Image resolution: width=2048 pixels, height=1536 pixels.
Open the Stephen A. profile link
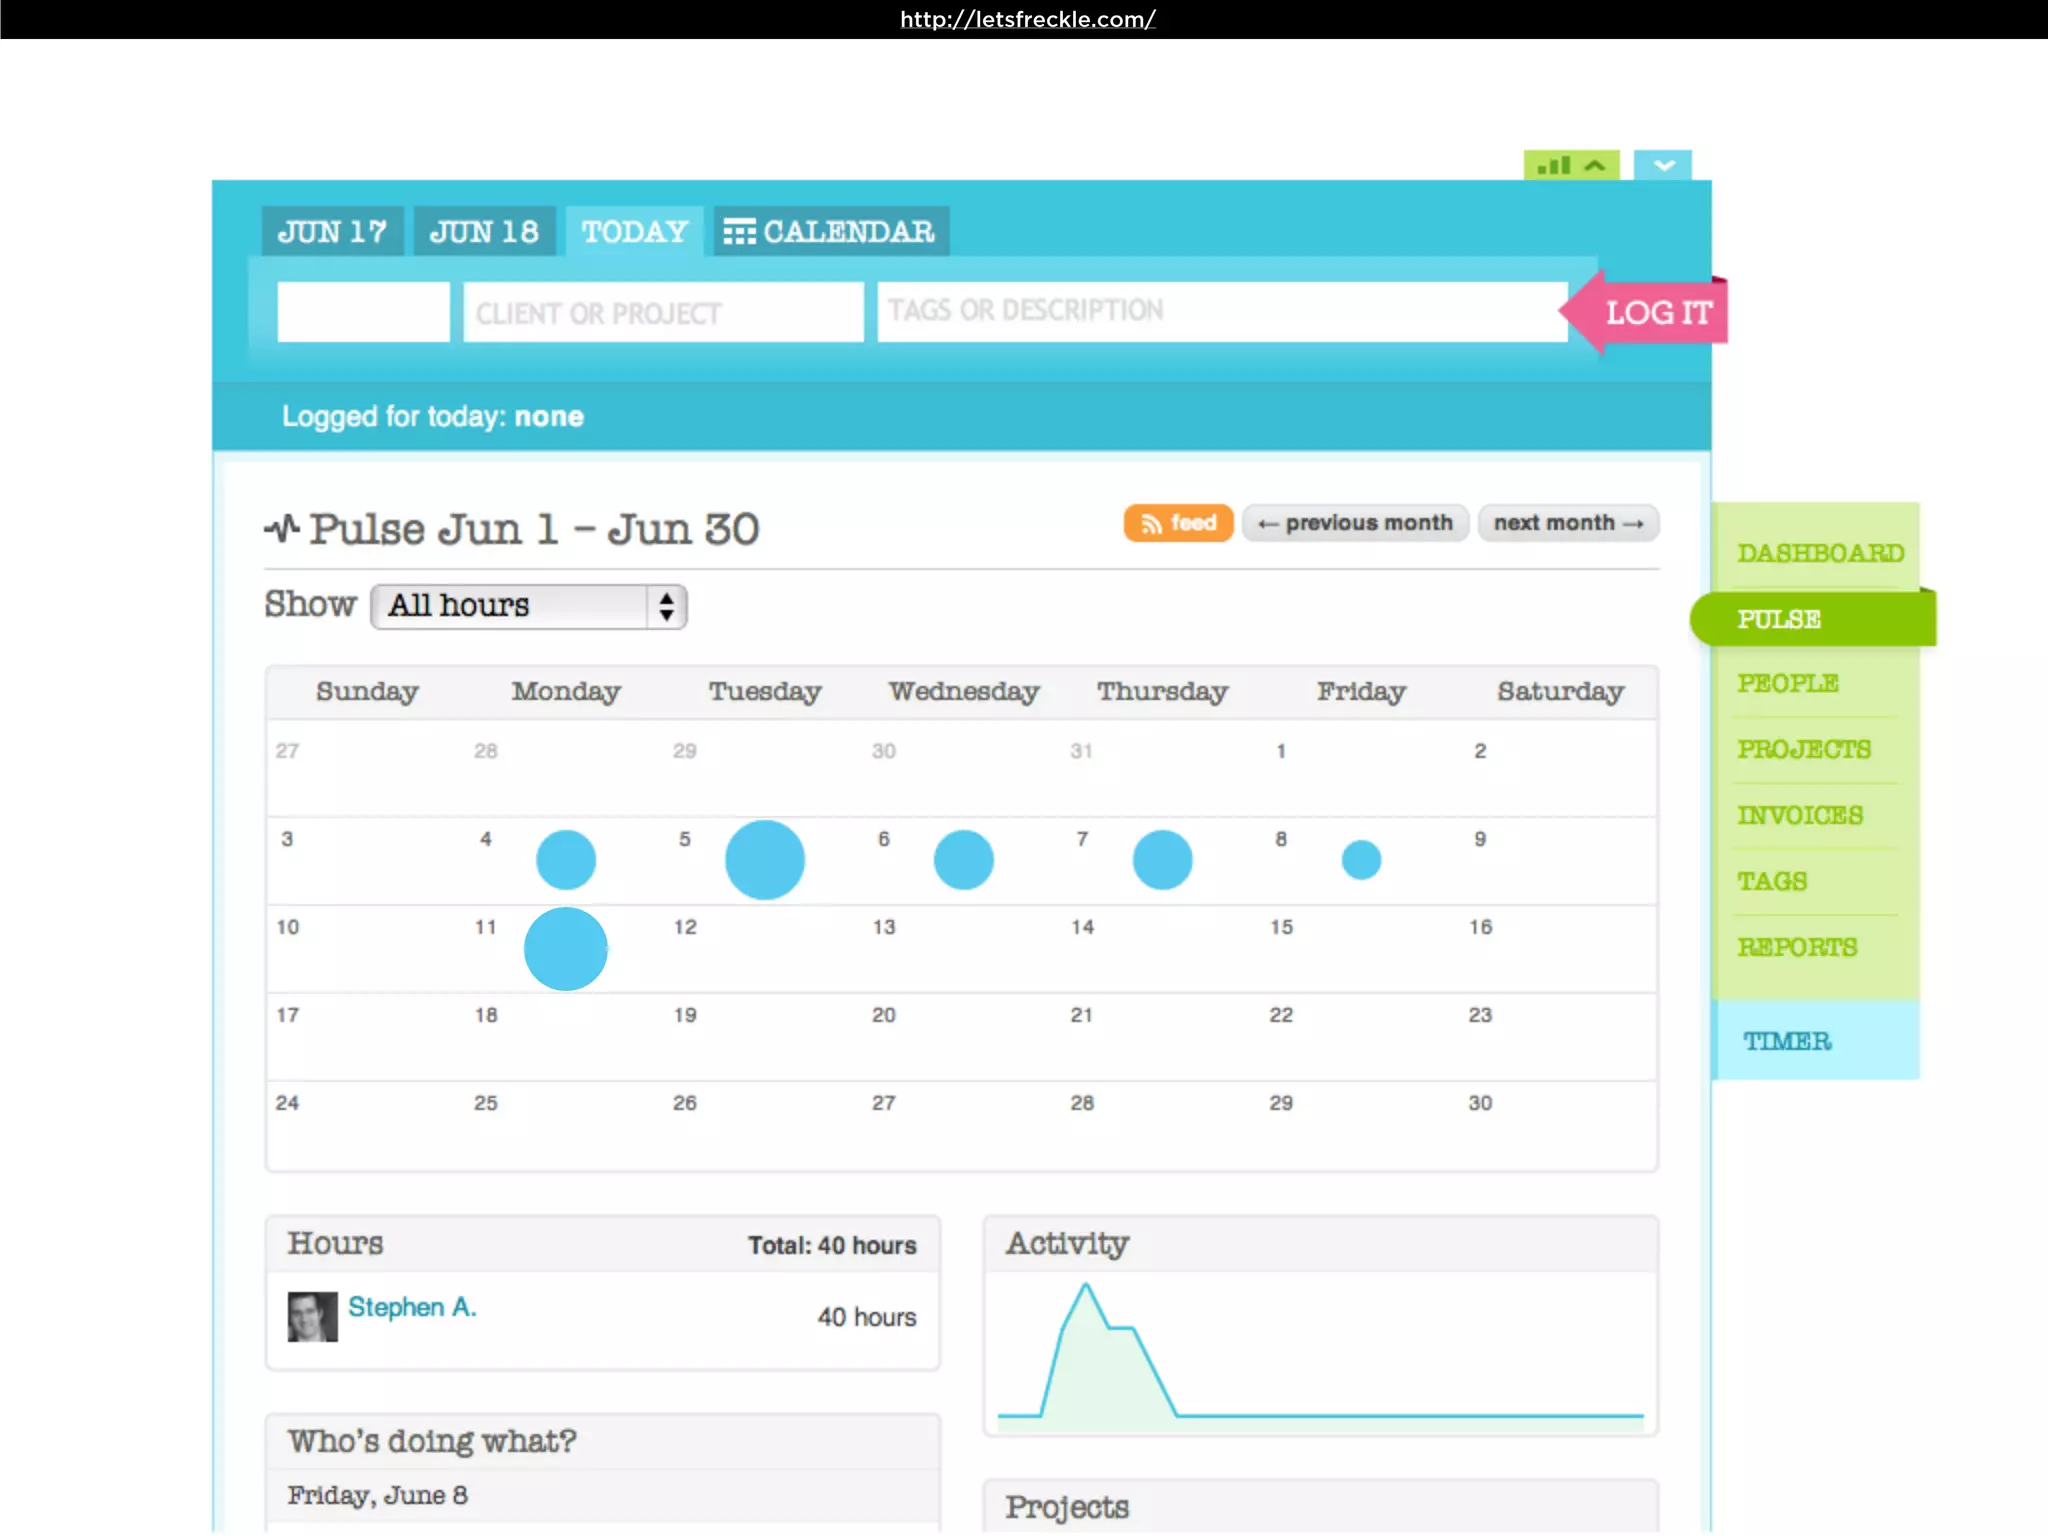[412, 1307]
